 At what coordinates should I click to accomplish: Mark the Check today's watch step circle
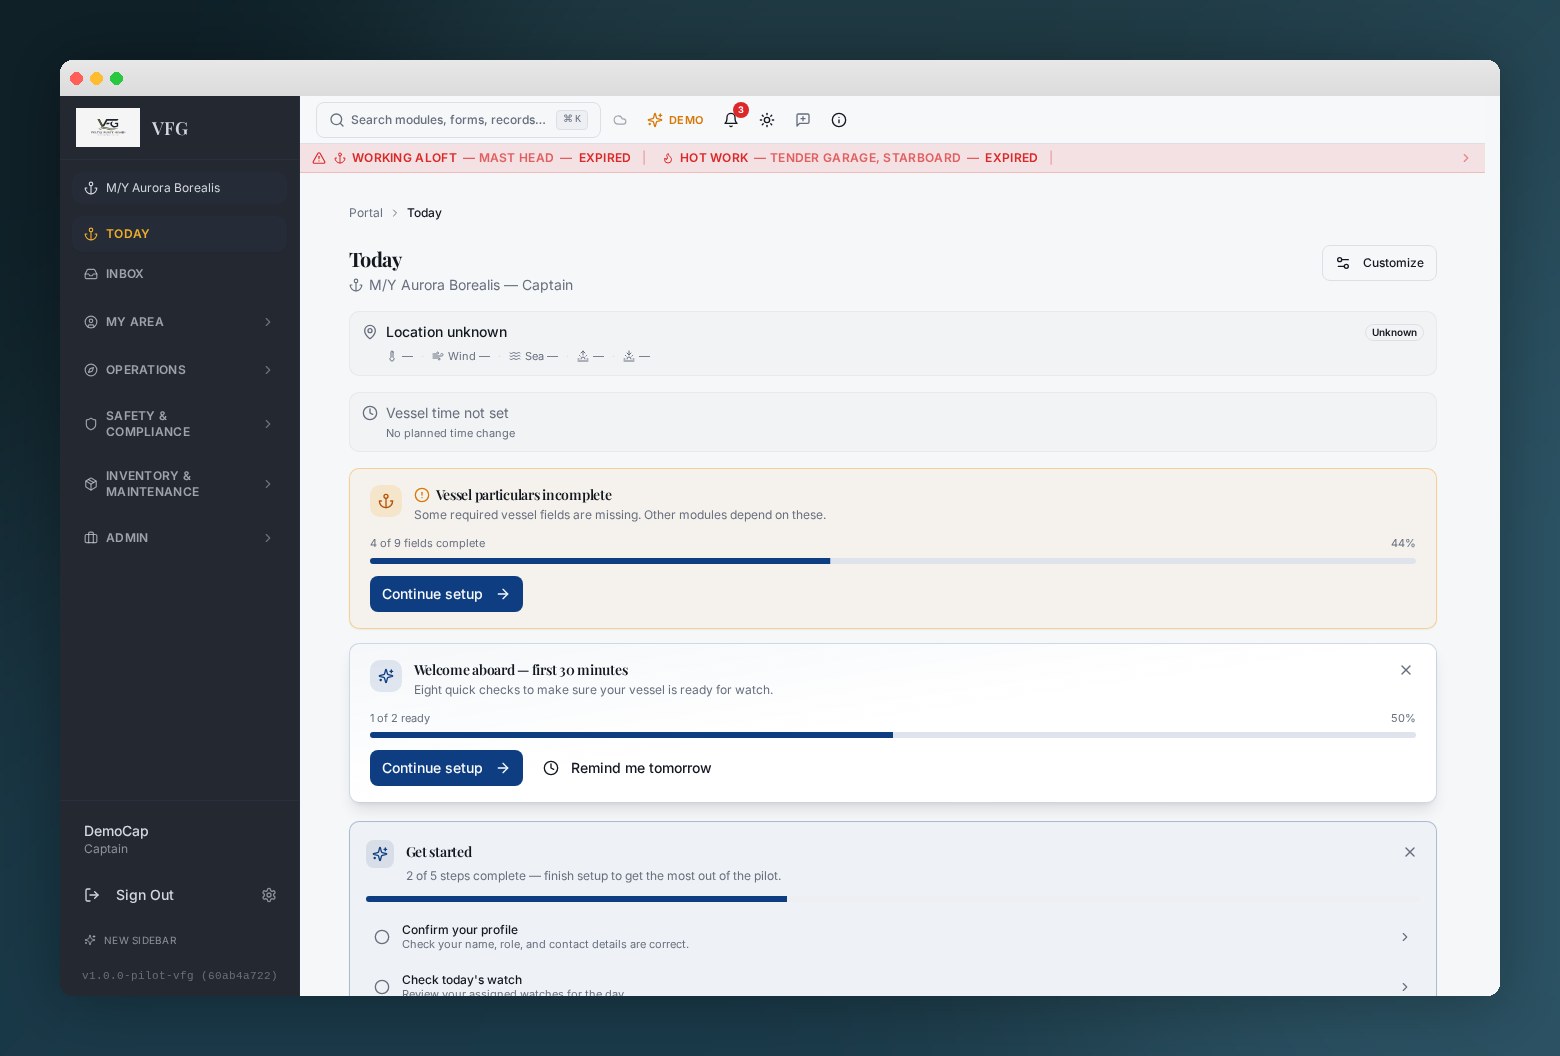click(382, 987)
